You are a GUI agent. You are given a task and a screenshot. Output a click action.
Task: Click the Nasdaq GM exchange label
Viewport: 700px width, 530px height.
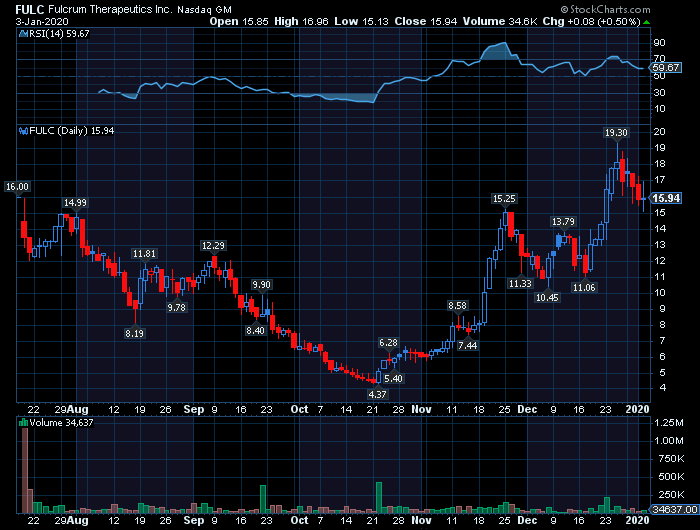click(x=204, y=9)
